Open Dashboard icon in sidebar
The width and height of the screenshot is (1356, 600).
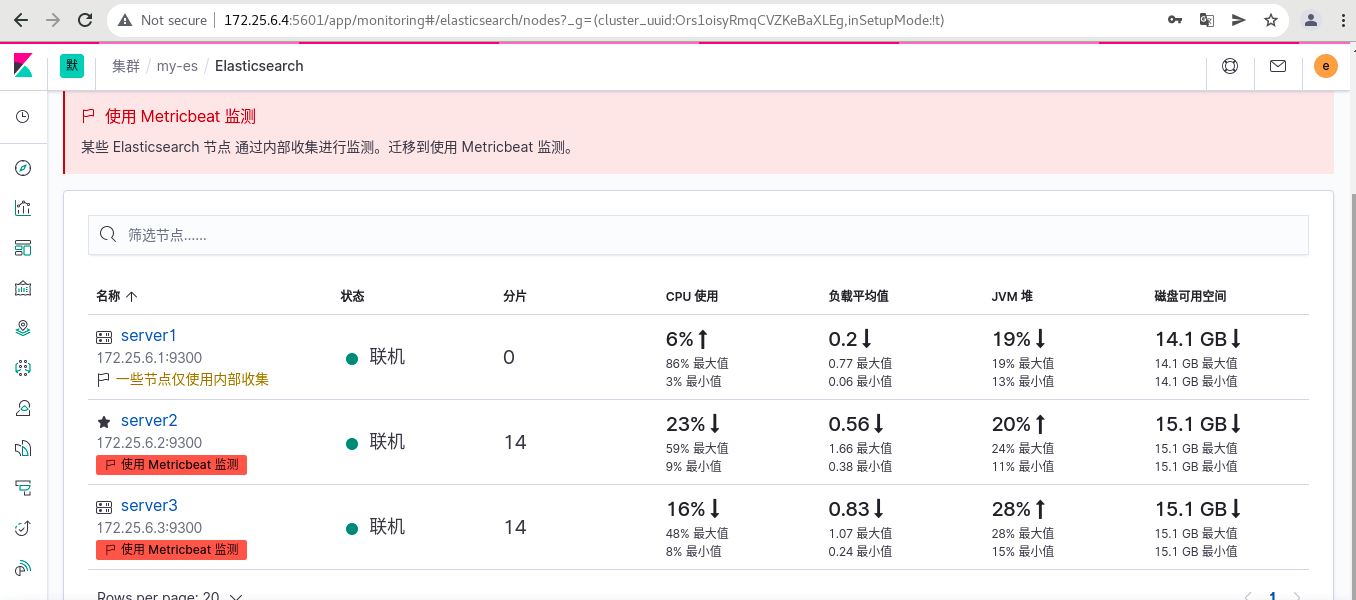[23, 247]
